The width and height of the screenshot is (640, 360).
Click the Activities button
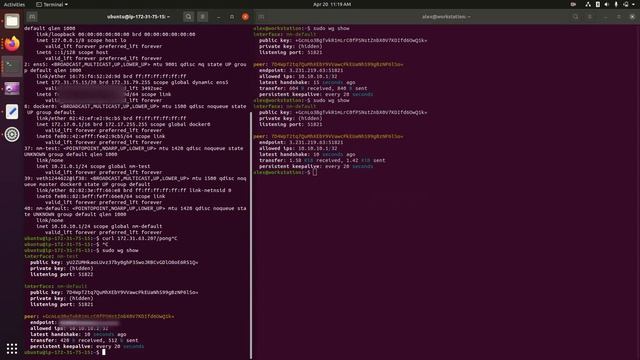click(x=14, y=4)
